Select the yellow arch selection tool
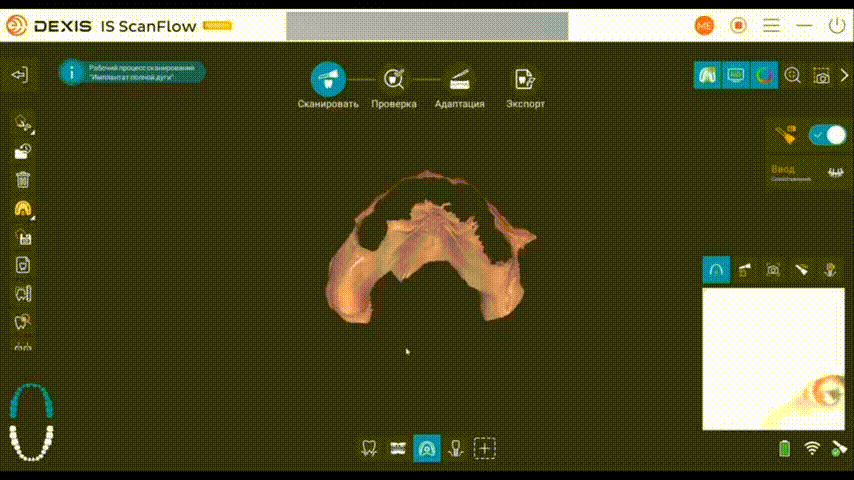The height and width of the screenshot is (480, 854). pos(23,209)
